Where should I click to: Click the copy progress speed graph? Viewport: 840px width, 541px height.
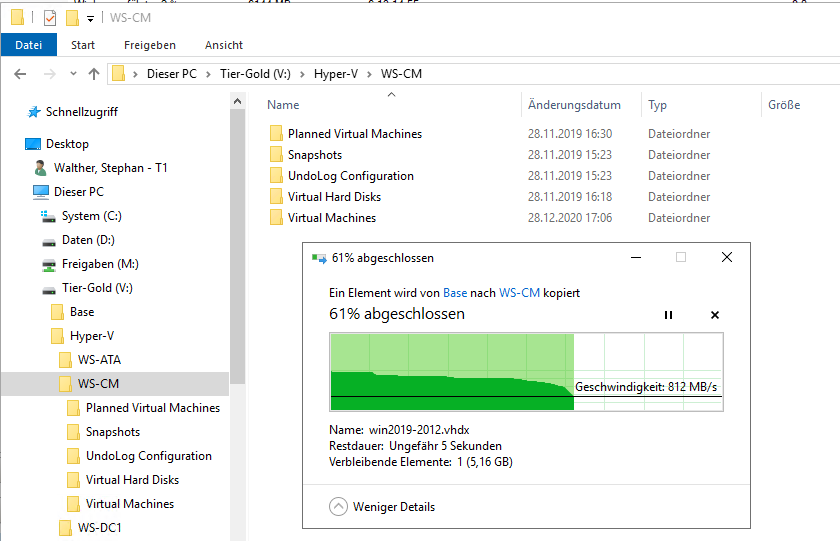tap(526, 372)
